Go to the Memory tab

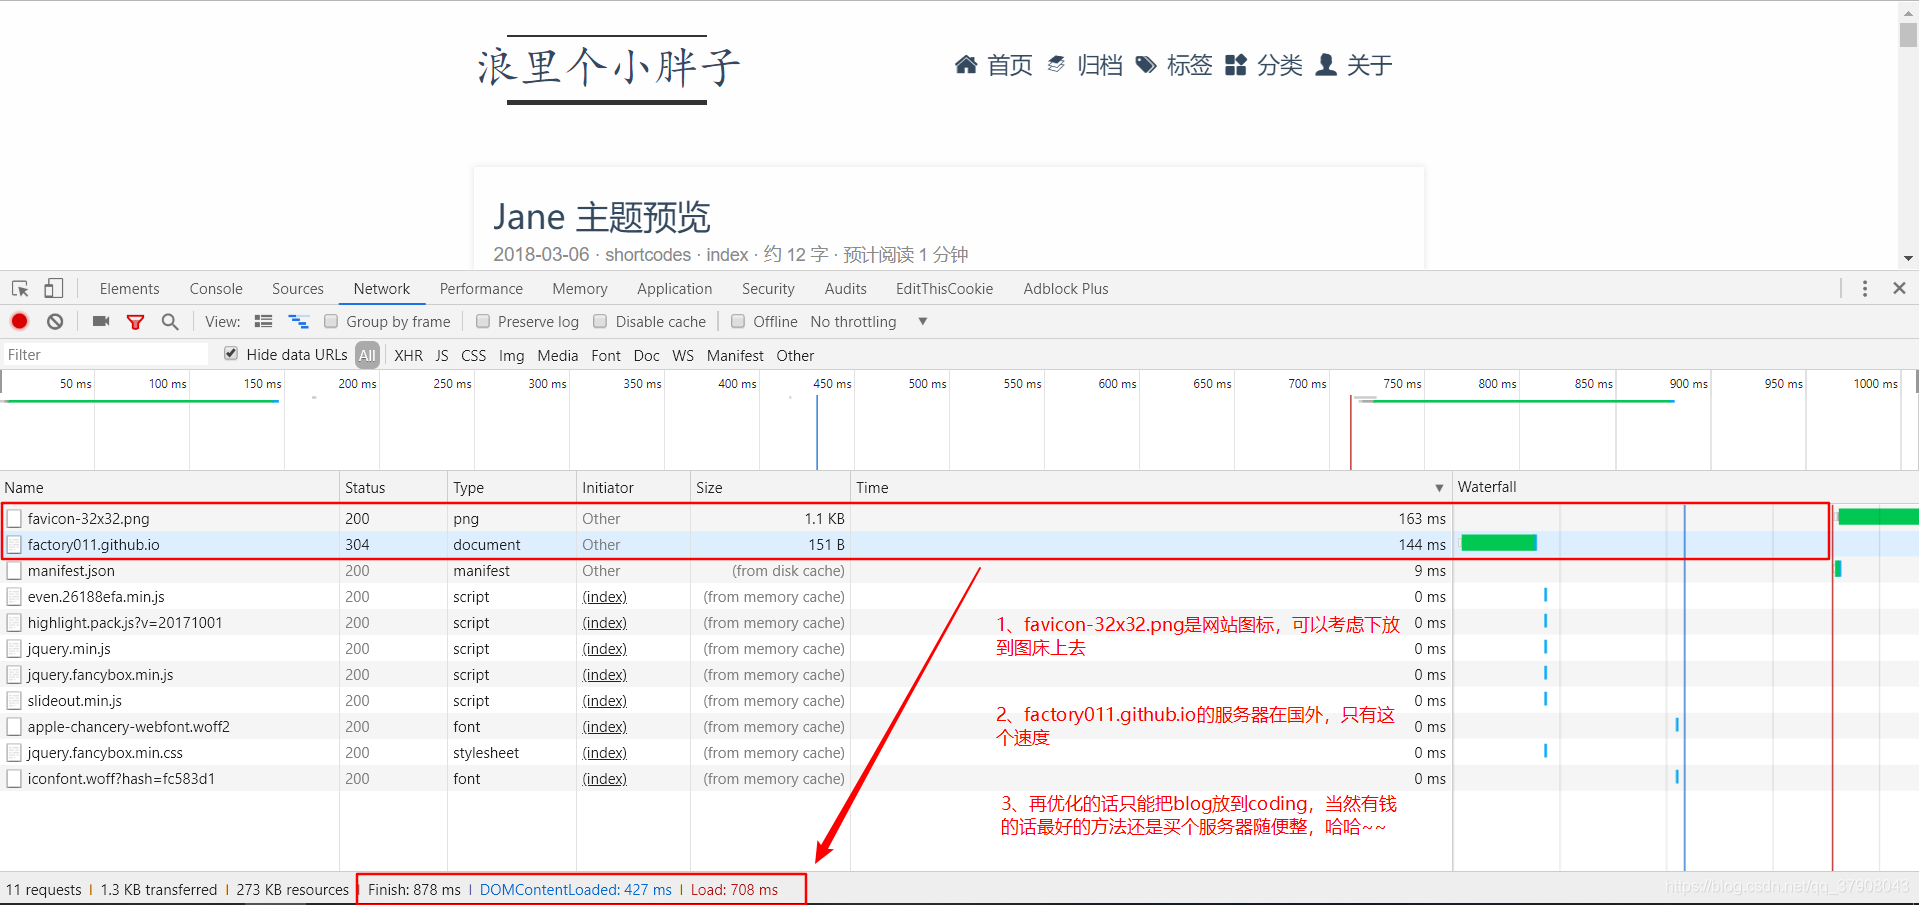(x=580, y=289)
